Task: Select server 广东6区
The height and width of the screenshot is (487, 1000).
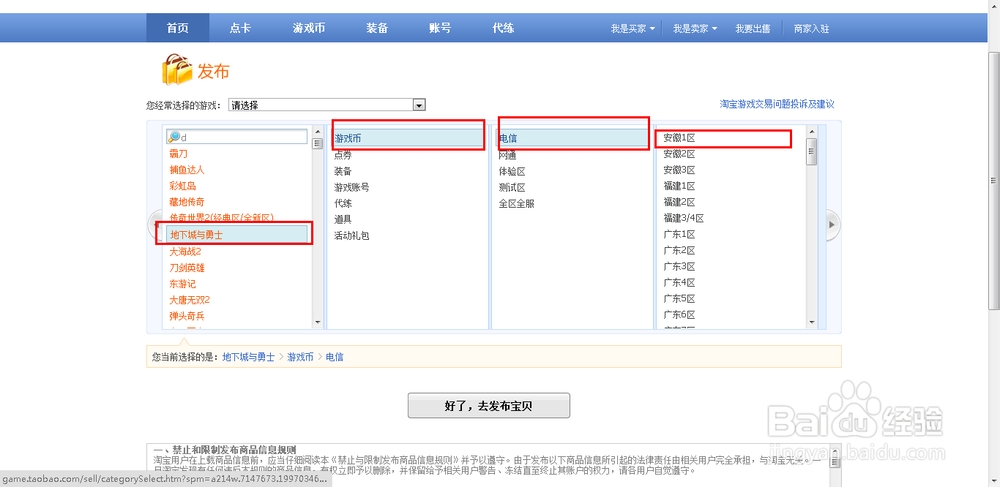Action: point(679,314)
